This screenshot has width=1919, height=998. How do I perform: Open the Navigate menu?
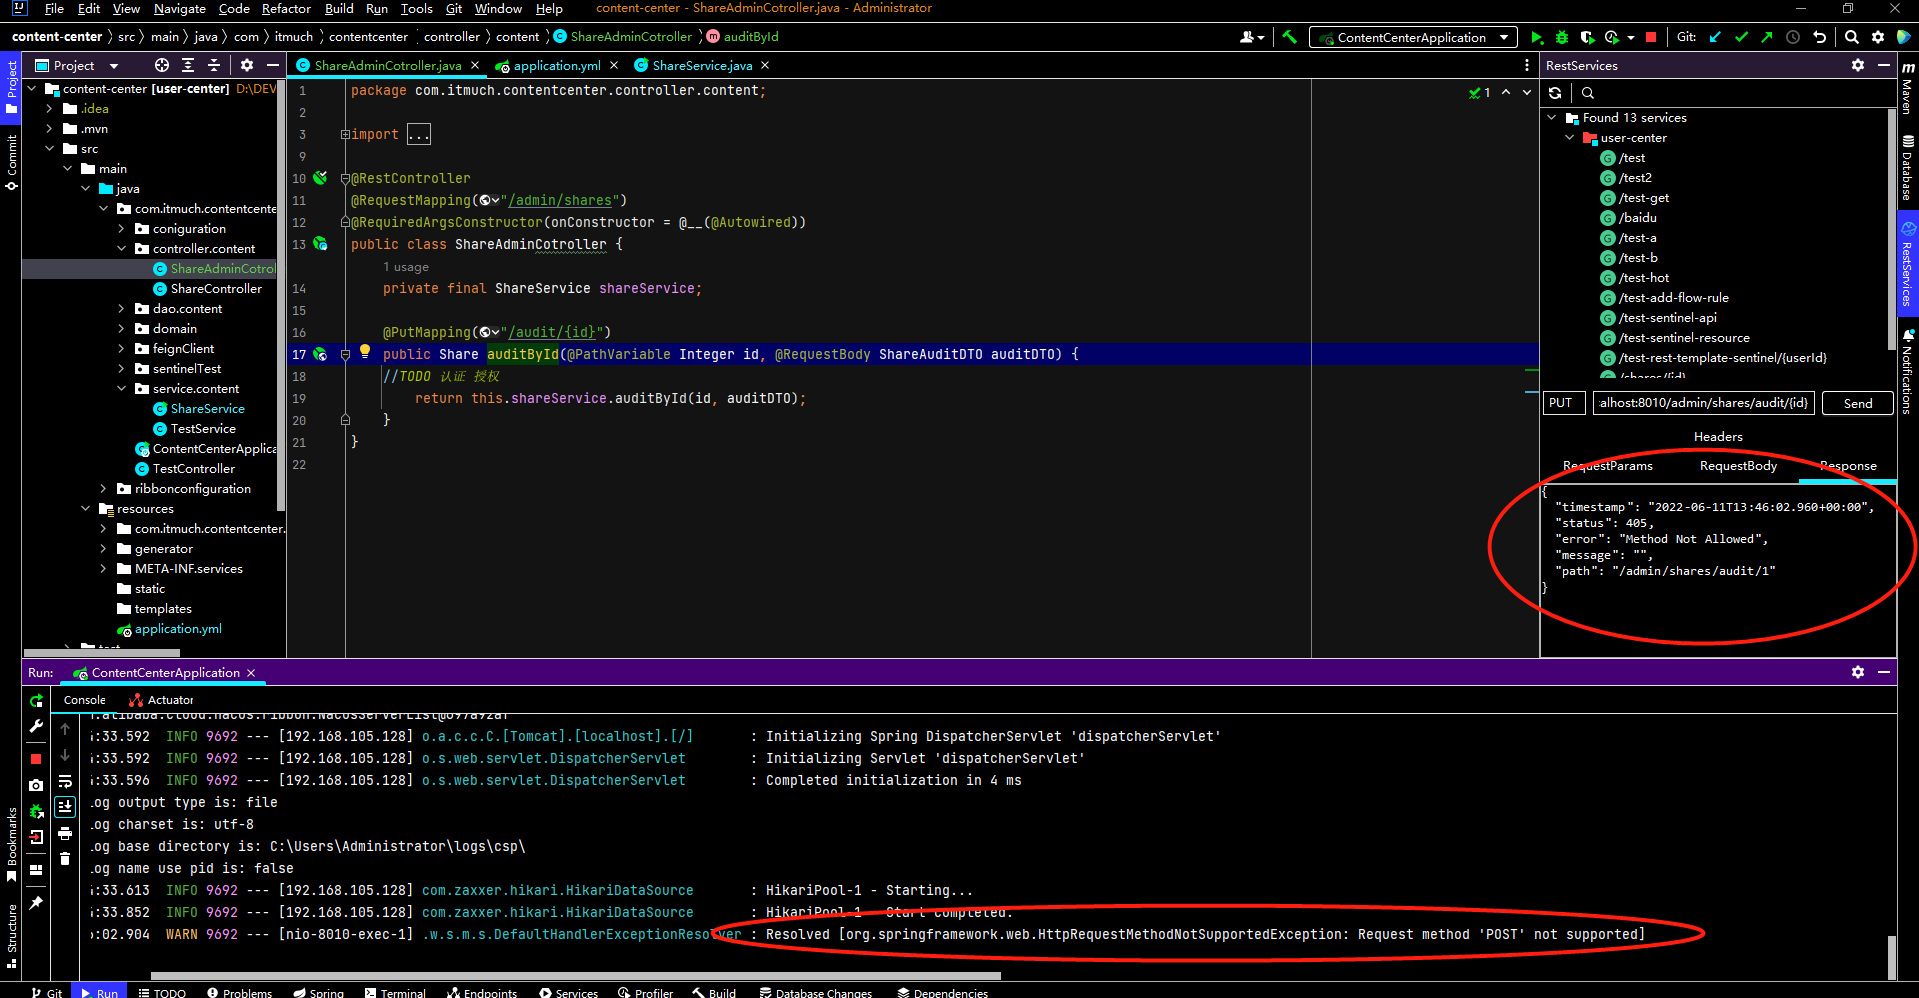[x=180, y=9]
